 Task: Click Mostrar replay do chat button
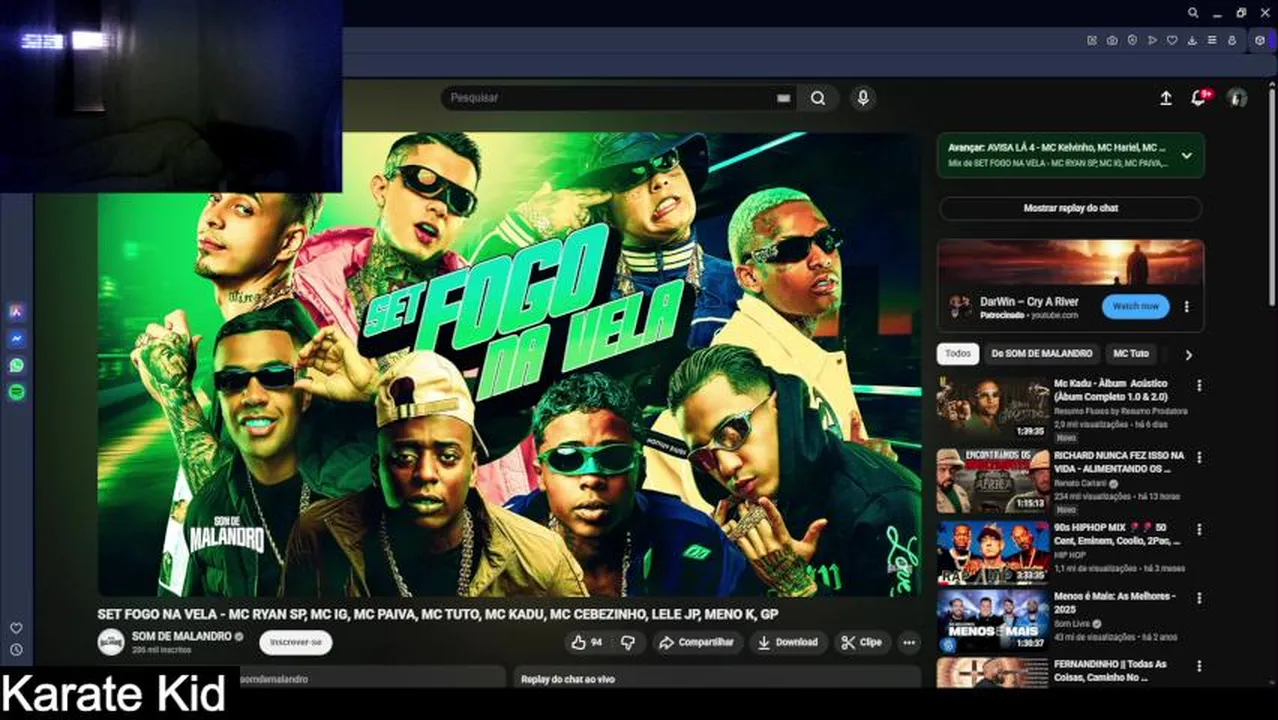tap(1070, 208)
